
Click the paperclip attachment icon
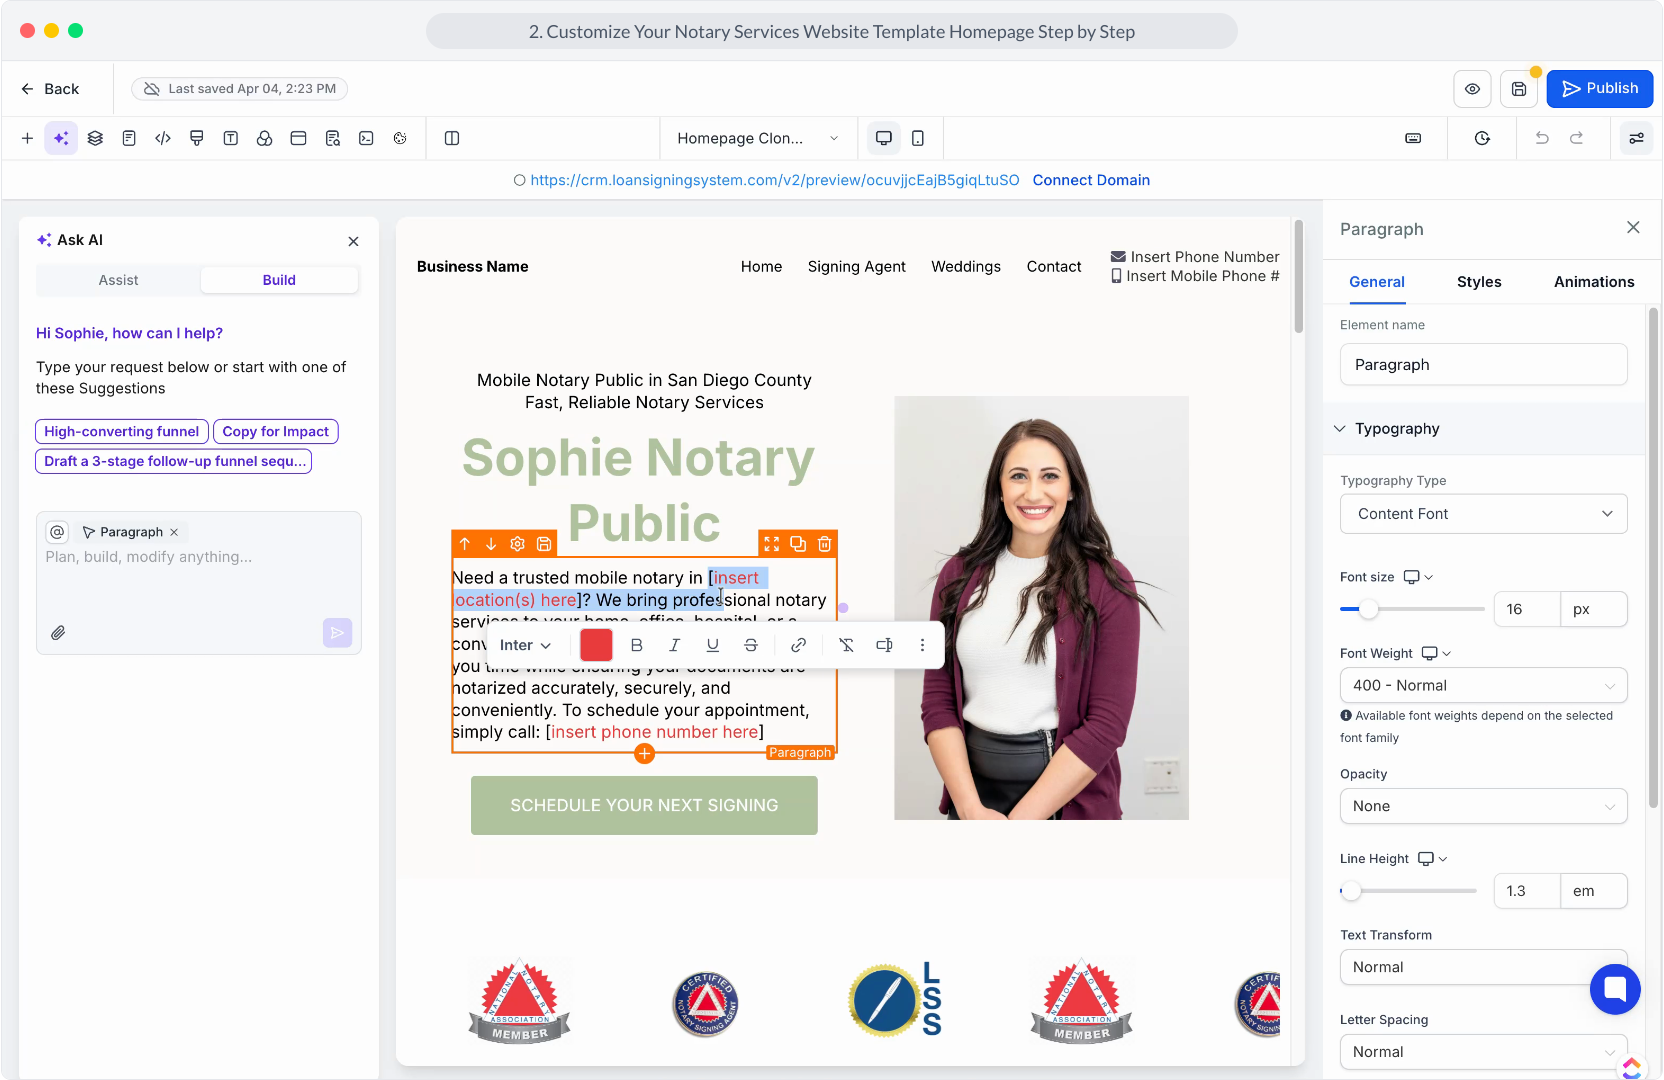click(59, 633)
